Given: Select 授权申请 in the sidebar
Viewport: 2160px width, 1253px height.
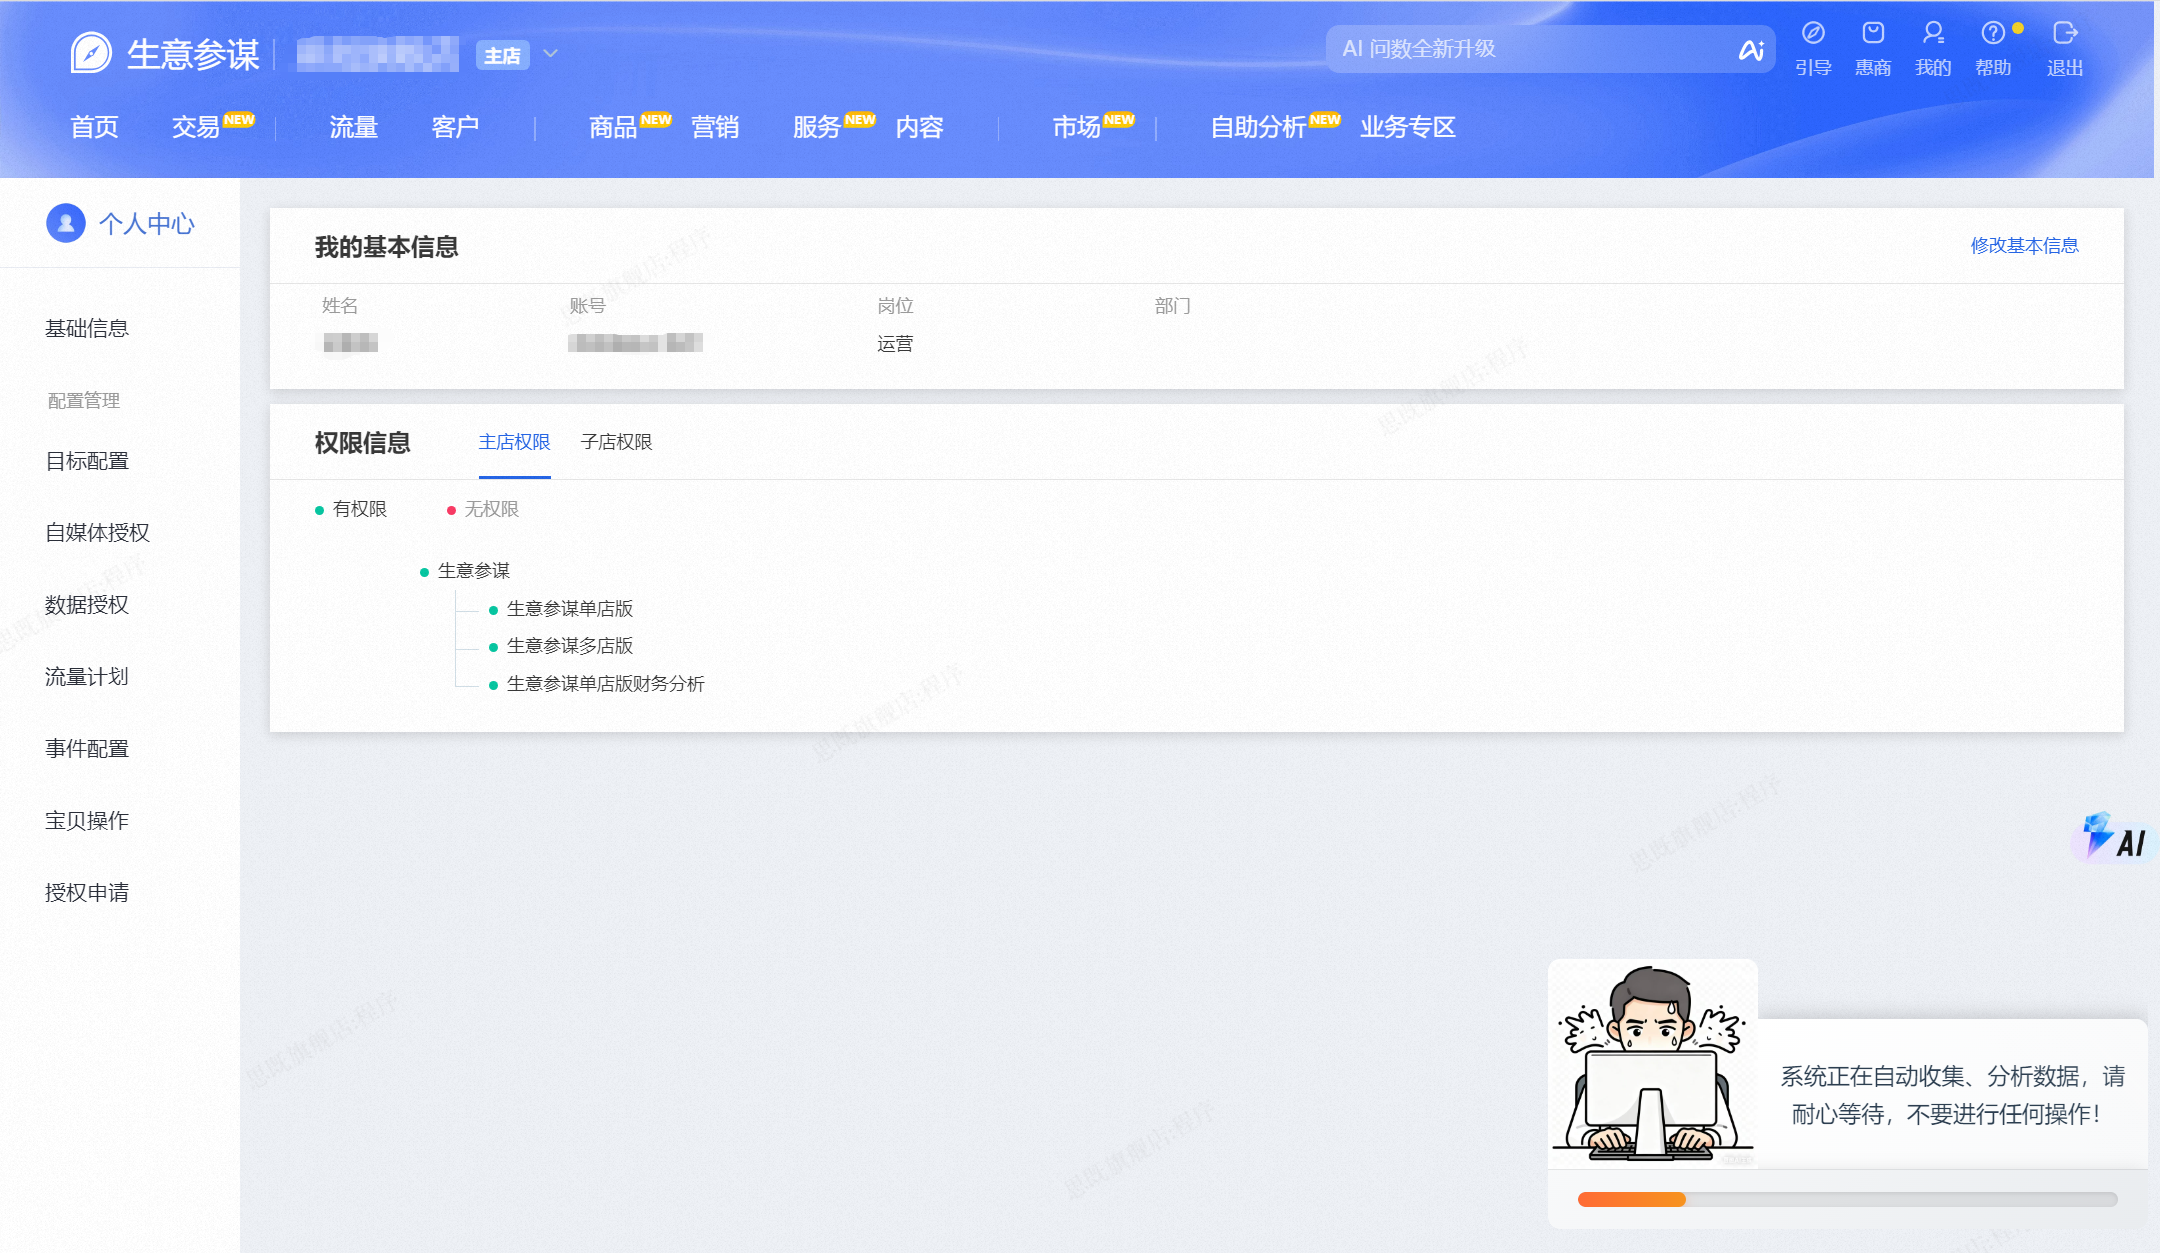Looking at the screenshot, I should tap(86, 892).
